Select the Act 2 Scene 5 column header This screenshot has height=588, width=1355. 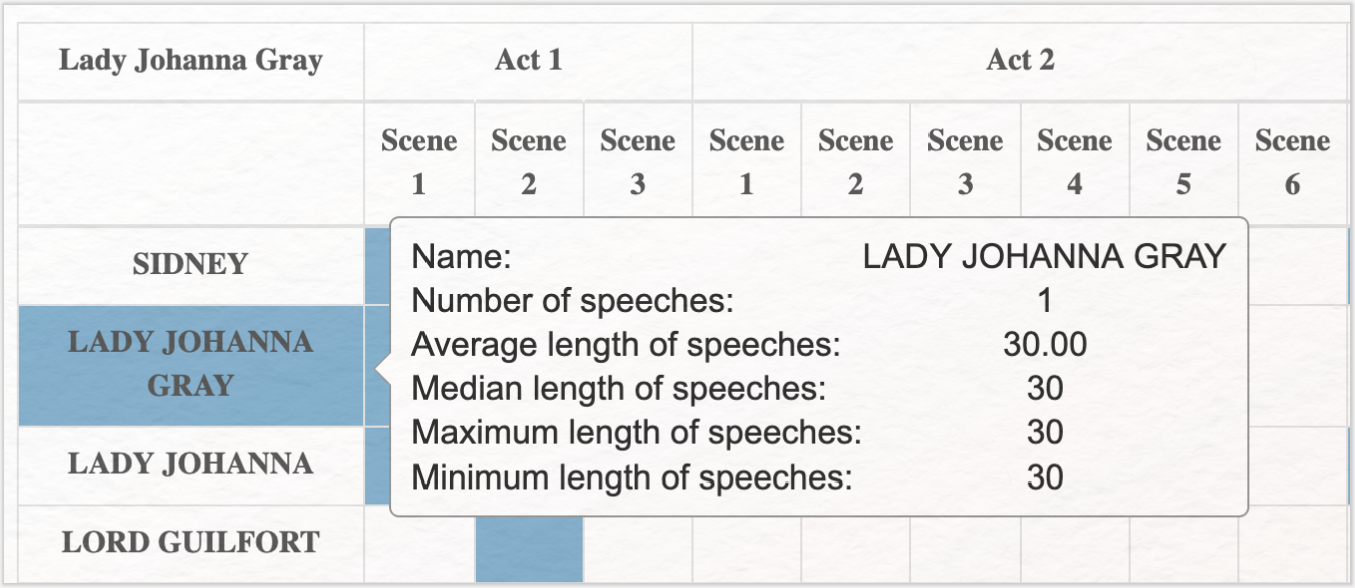click(1183, 163)
